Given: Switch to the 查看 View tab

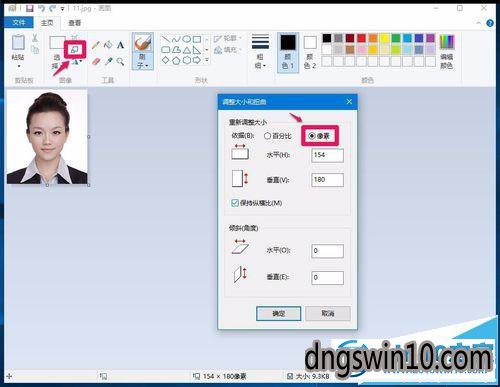Looking at the screenshot, I should coord(74,23).
